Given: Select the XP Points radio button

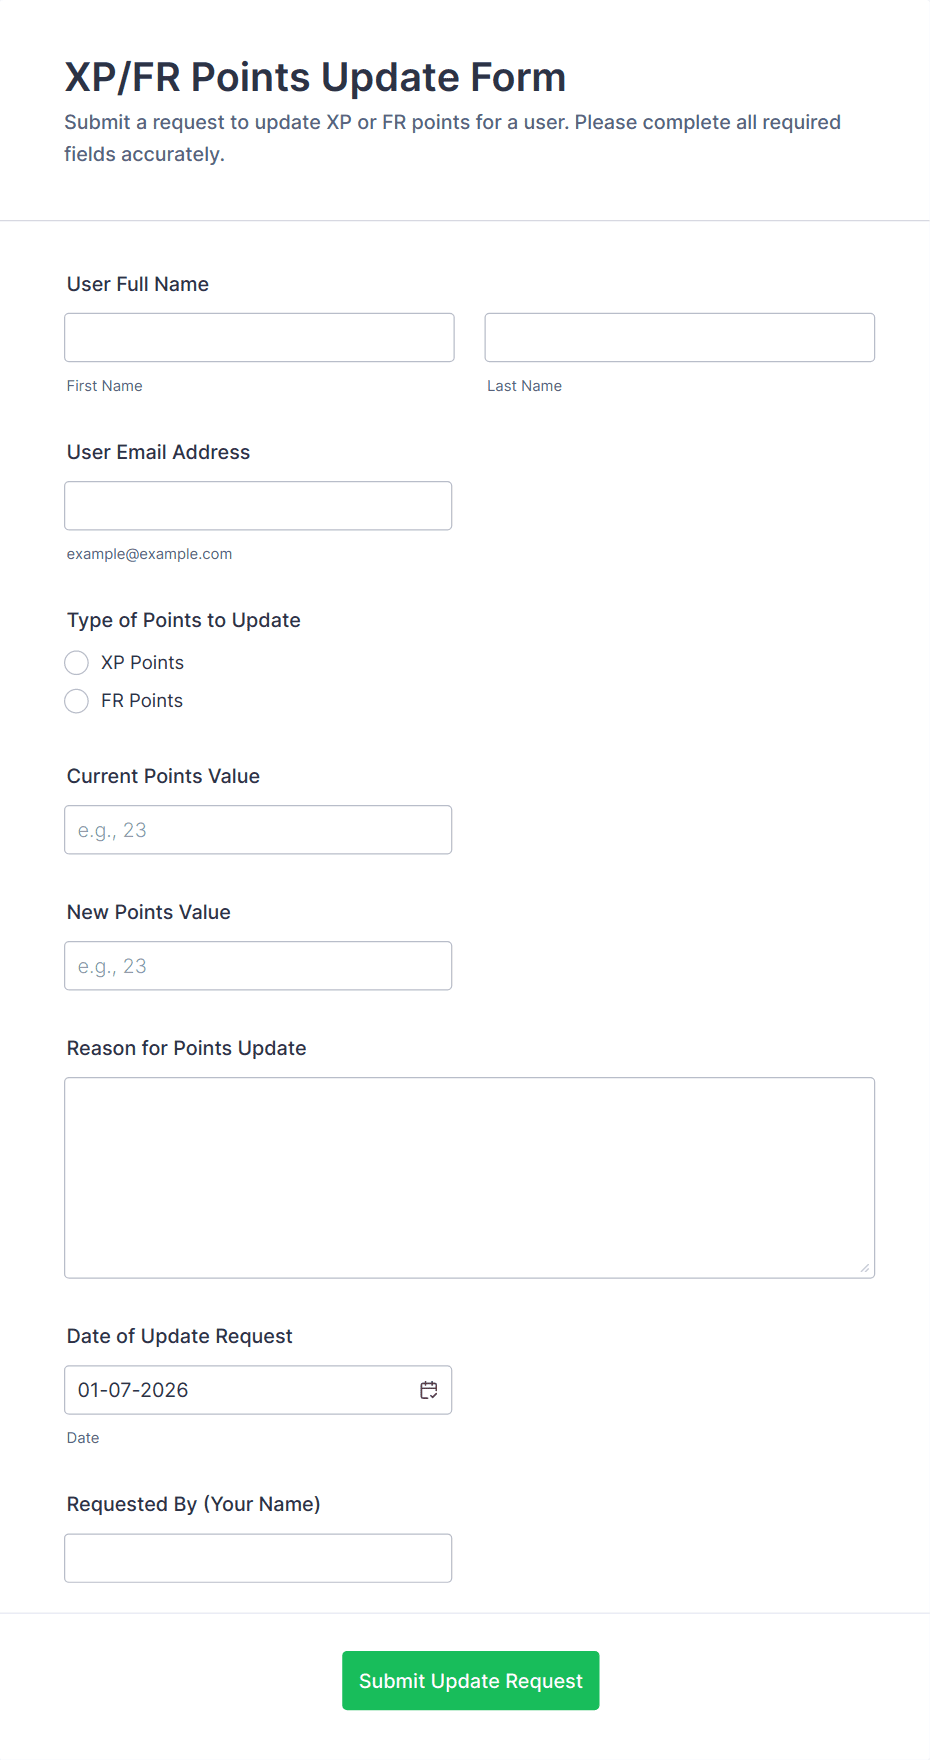Looking at the screenshot, I should (x=76, y=663).
